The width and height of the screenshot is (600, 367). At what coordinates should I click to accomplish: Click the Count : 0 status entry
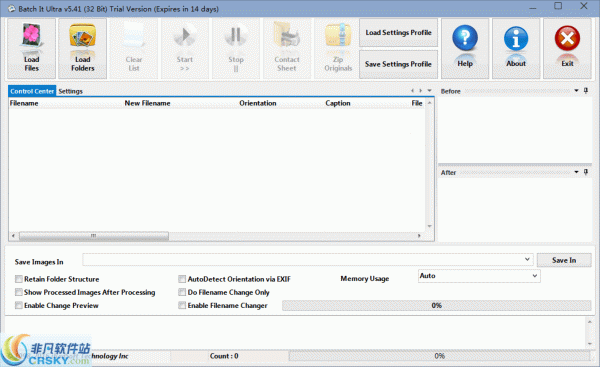pos(224,356)
